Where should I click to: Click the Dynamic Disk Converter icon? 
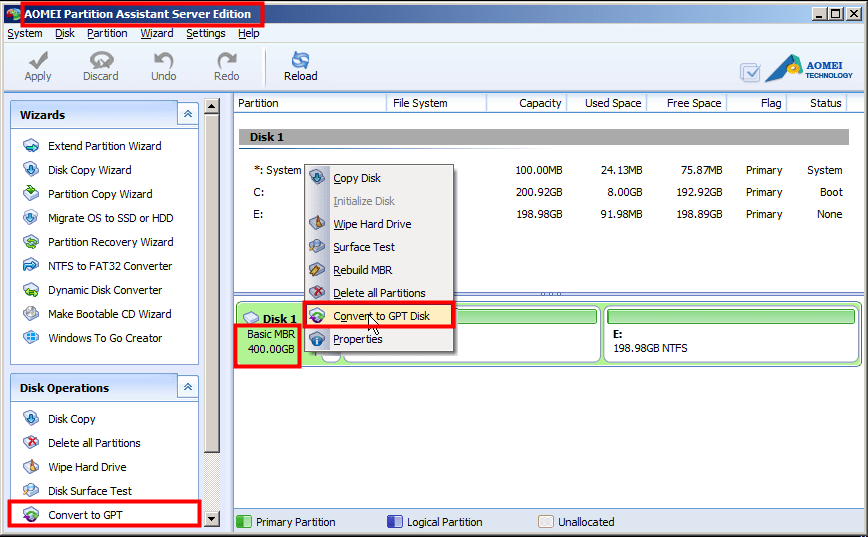coord(31,290)
